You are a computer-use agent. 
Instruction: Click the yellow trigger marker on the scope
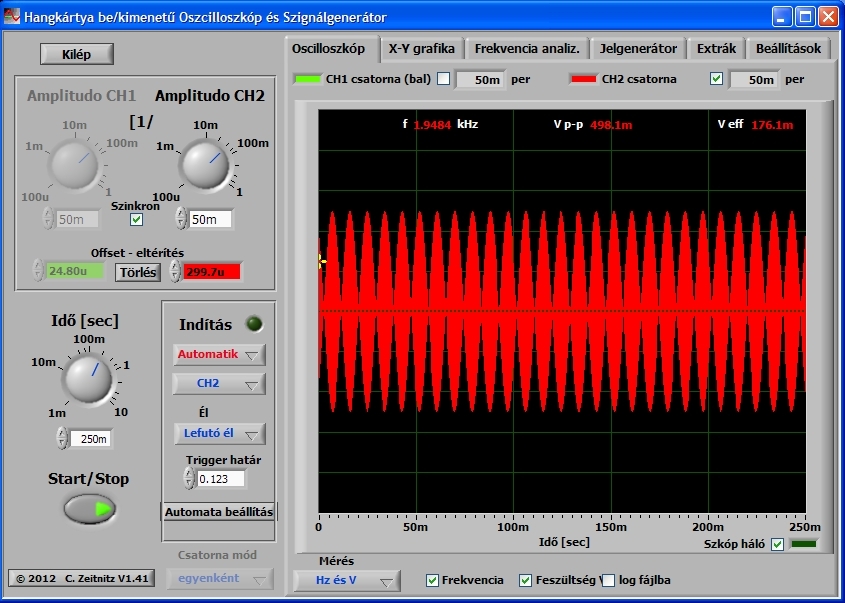pyautogui.click(x=321, y=261)
